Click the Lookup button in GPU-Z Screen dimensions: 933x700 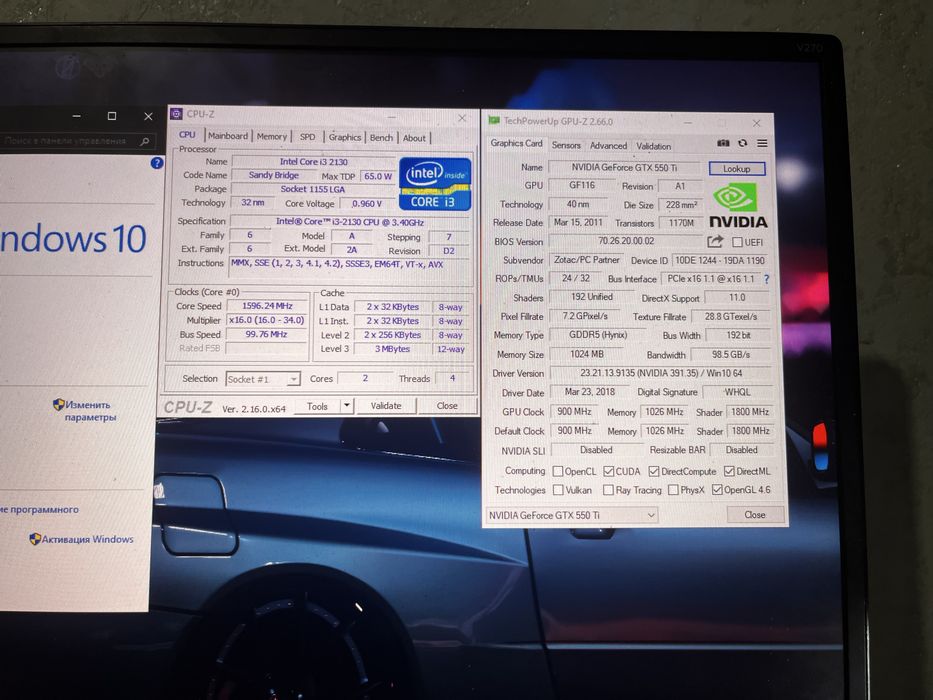737,168
